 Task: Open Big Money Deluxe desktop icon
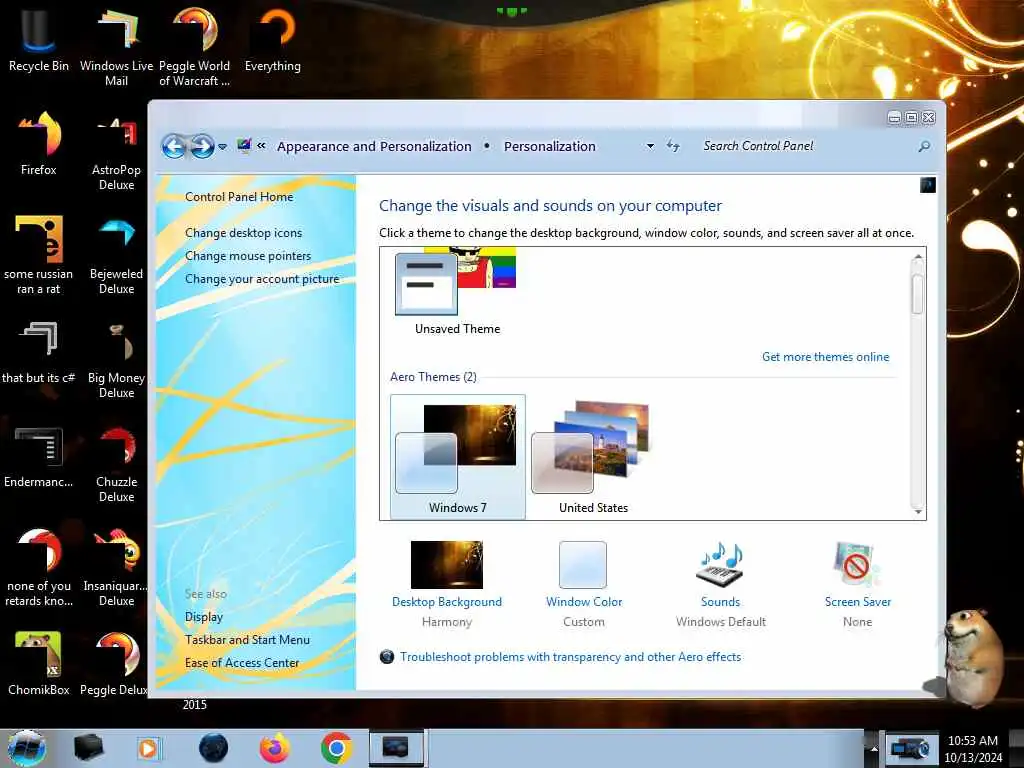click(x=116, y=360)
